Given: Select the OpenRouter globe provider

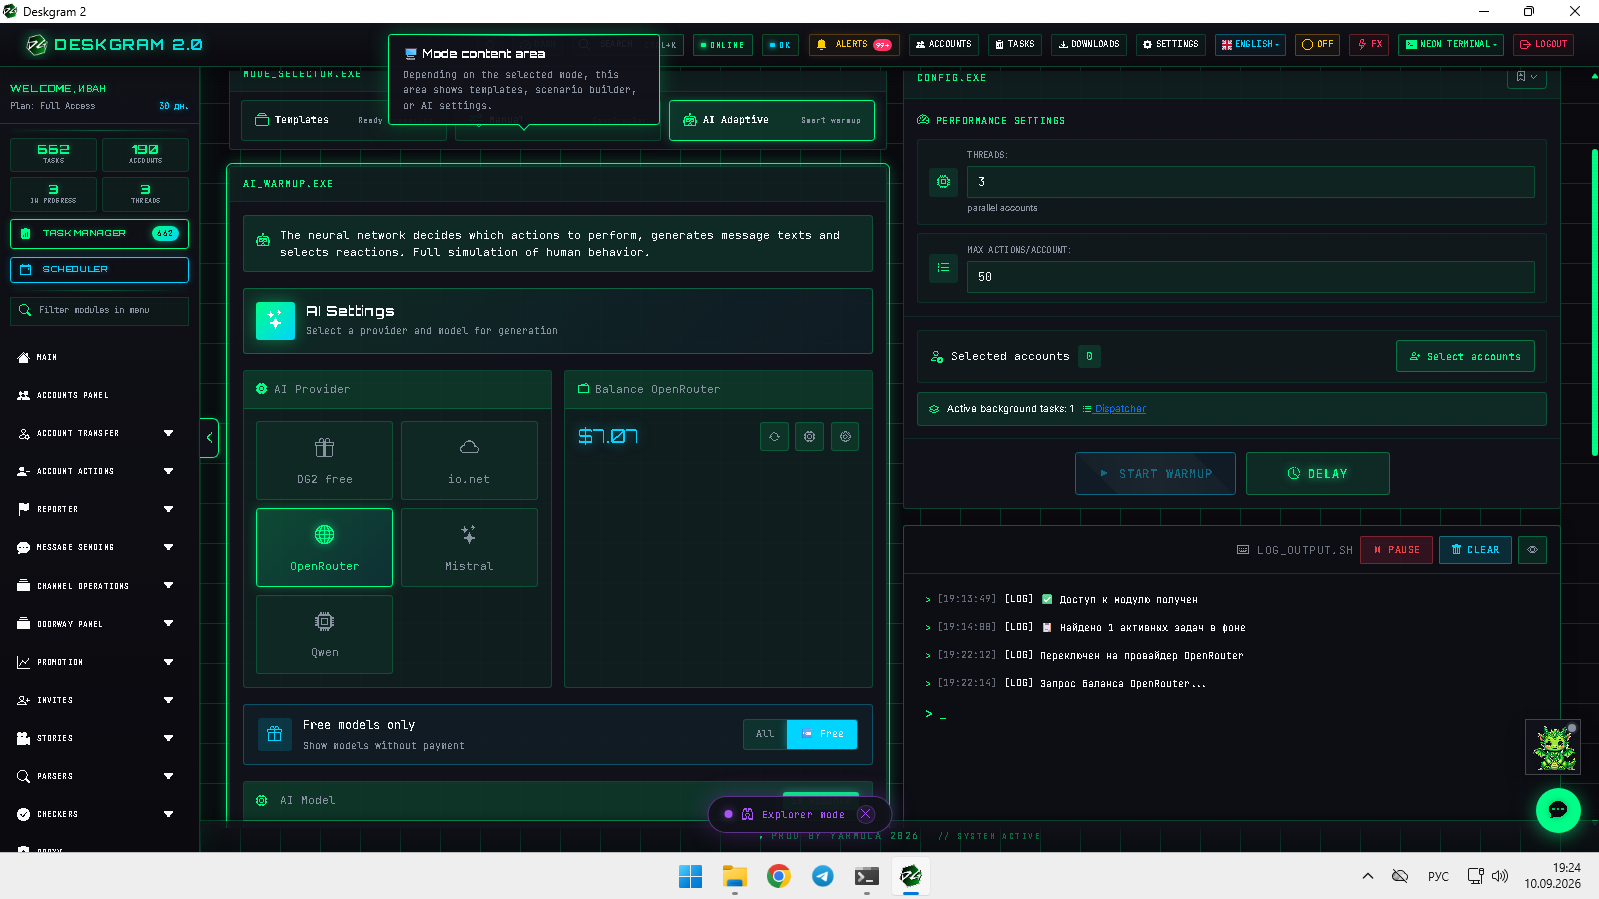Looking at the screenshot, I should [x=324, y=547].
